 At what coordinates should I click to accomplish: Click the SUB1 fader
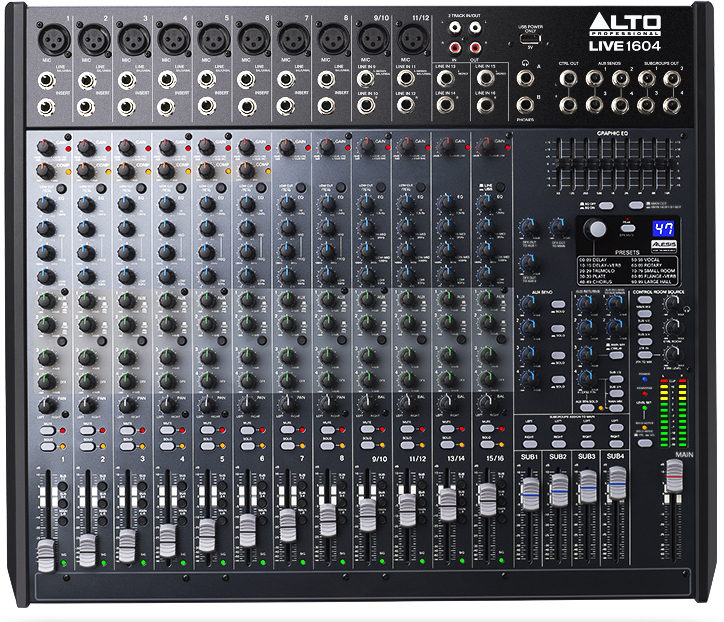pyautogui.click(x=529, y=491)
